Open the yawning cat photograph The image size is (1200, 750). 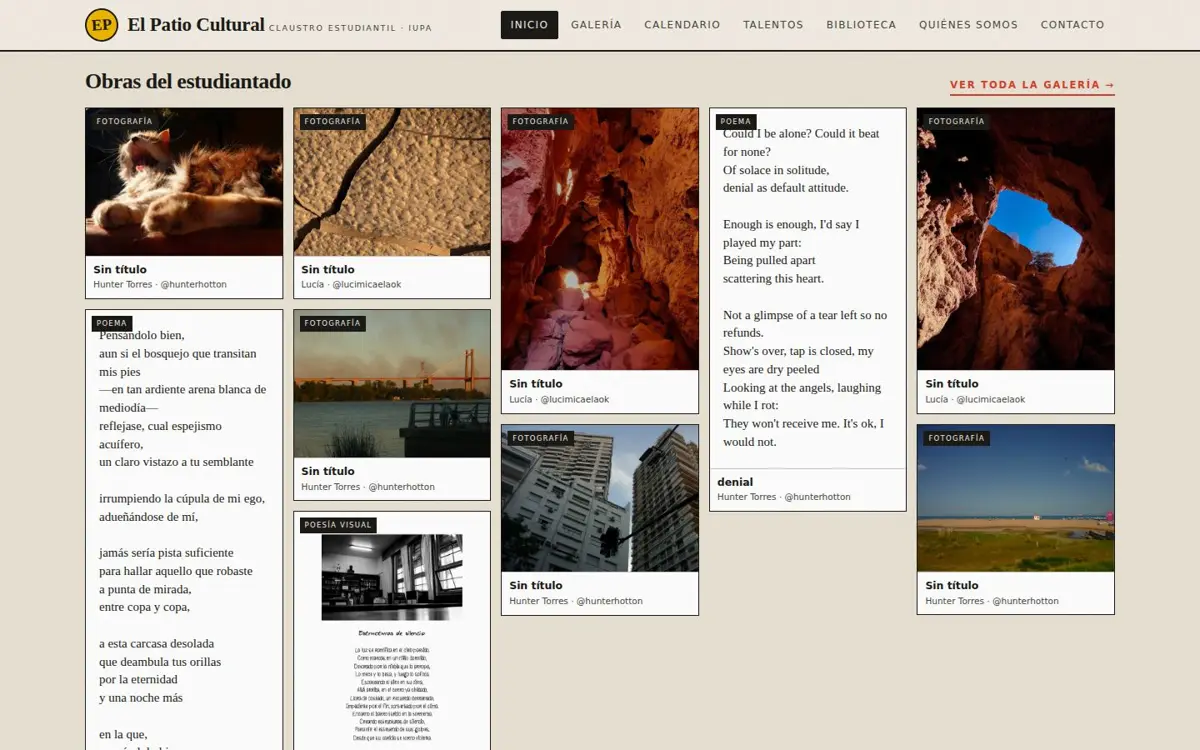click(x=184, y=182)
